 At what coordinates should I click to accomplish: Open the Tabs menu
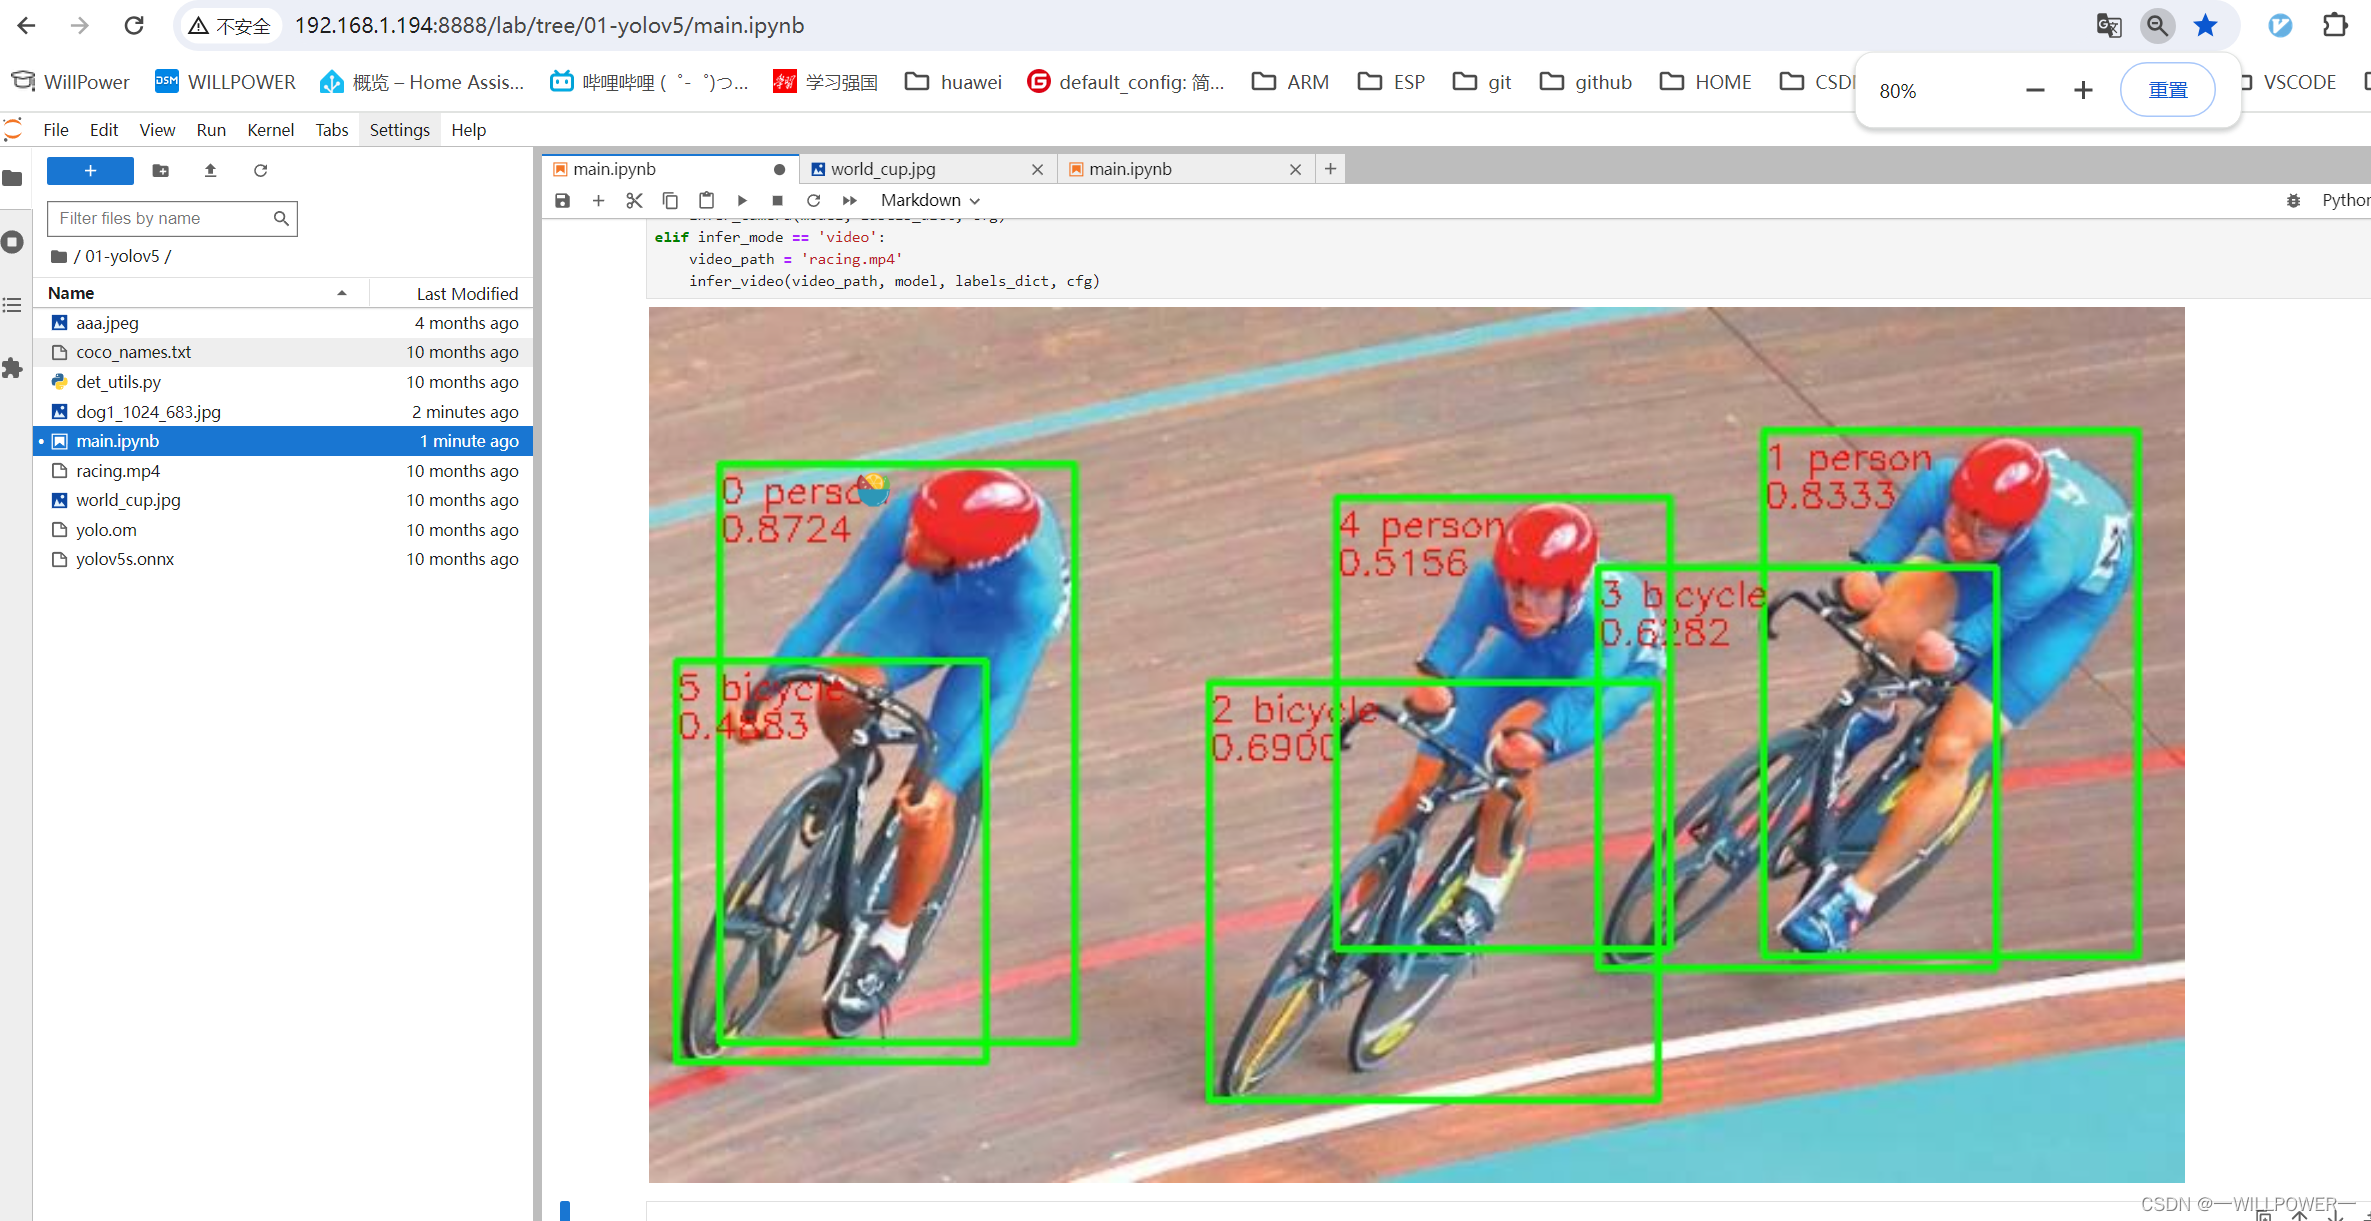point(332,130)
